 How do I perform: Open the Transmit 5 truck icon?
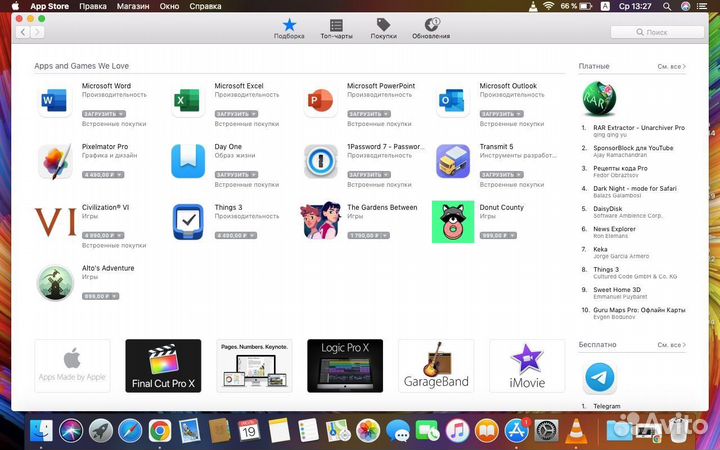(453, 161)
